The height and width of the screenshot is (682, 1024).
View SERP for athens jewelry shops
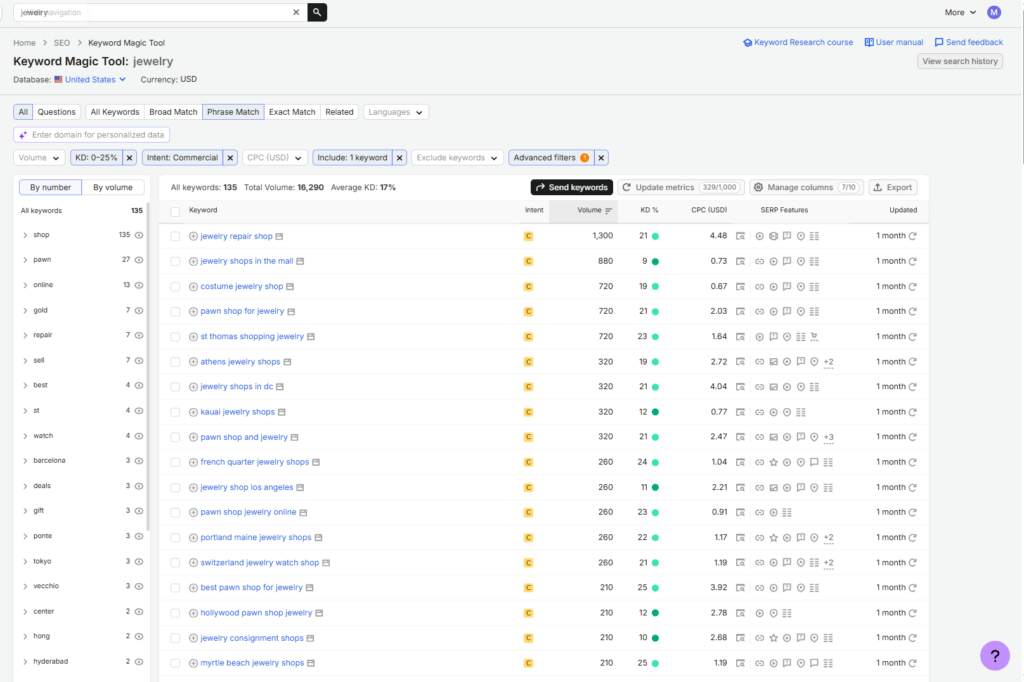tap(740, 362)
